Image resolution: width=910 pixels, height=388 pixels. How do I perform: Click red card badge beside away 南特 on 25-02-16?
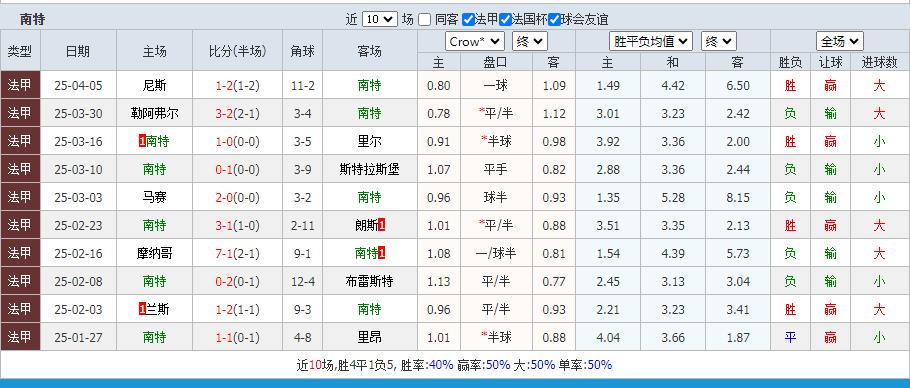382,253
